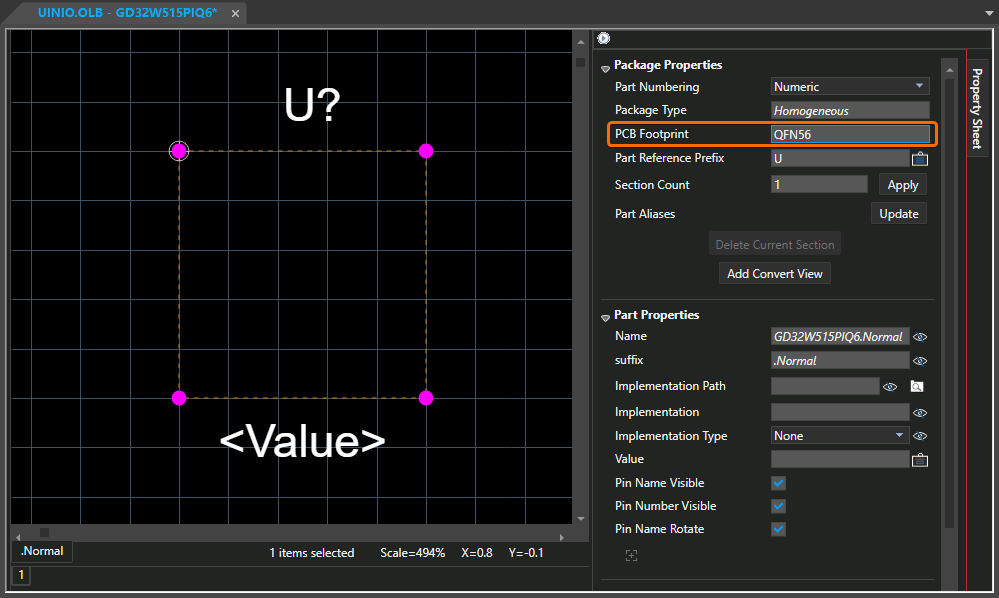Screen dimensions: 999x598
Task: Click the small add-property icon below Pin Name Rotate
Action: tap(631, 556)
